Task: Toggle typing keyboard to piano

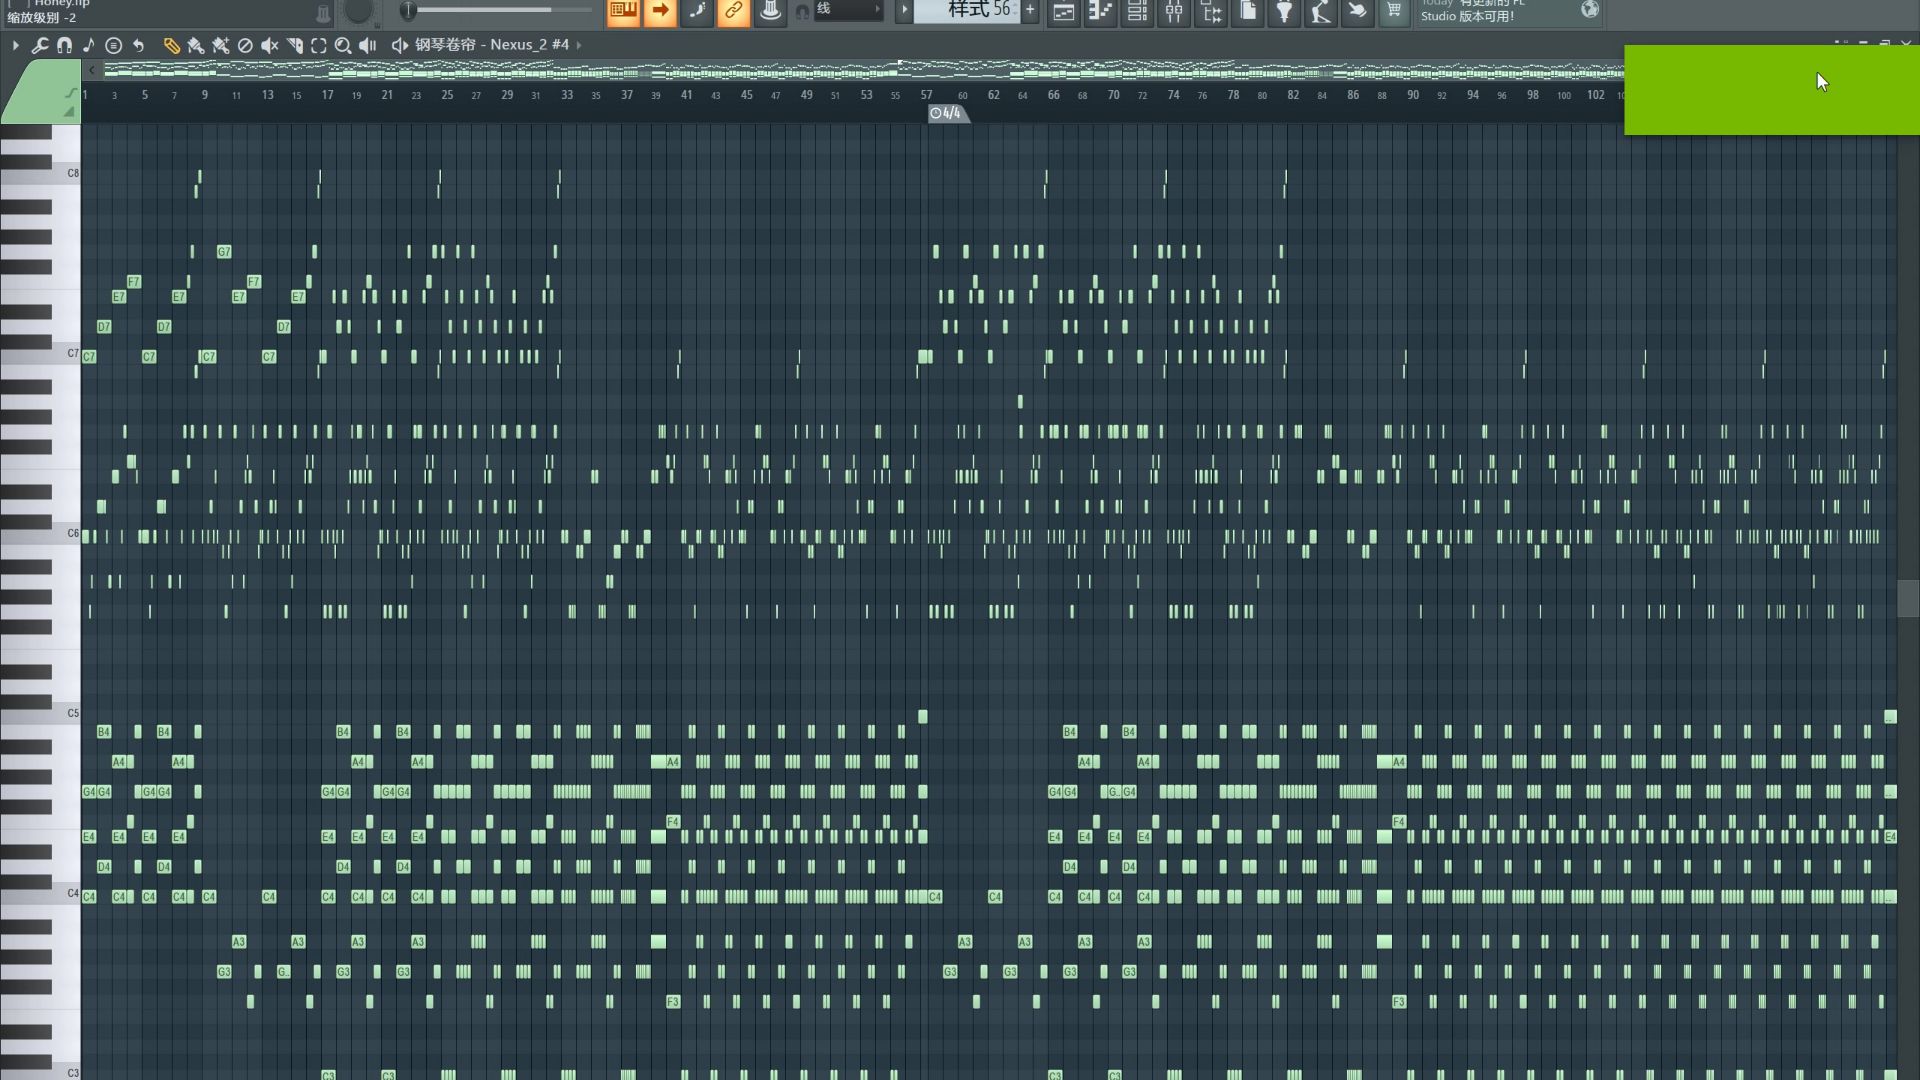Action: click(x=623, y=11)
